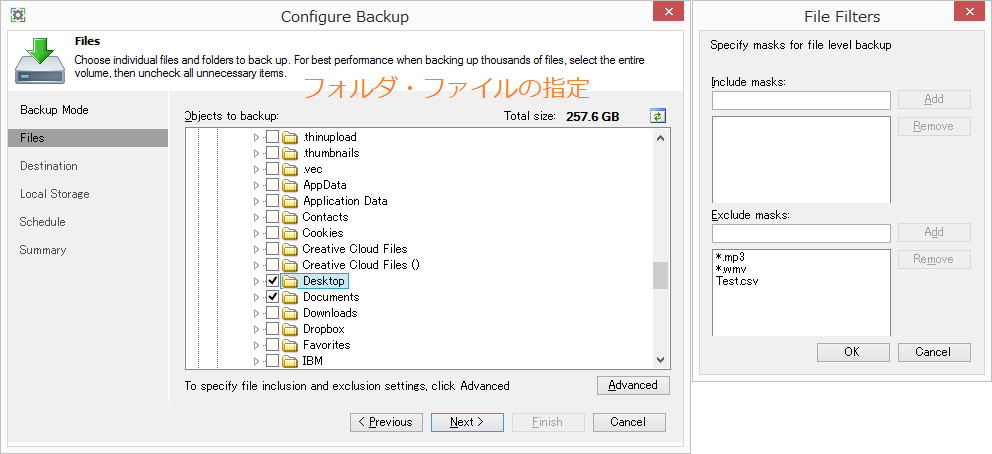Click the refresh icon next to Total size

(658, 116)
